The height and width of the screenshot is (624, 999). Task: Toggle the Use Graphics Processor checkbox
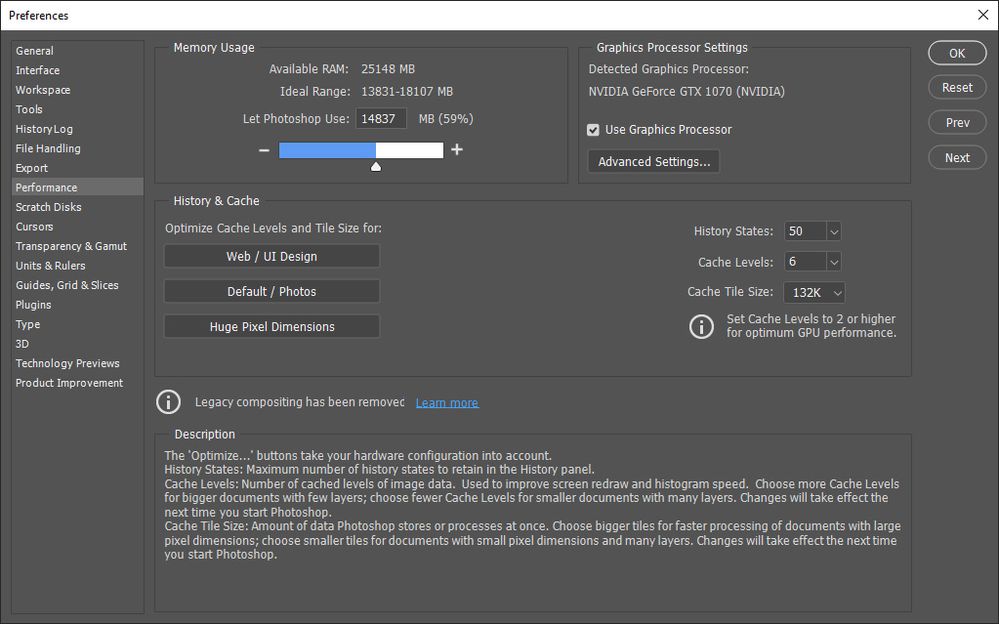tap(593, 130)
